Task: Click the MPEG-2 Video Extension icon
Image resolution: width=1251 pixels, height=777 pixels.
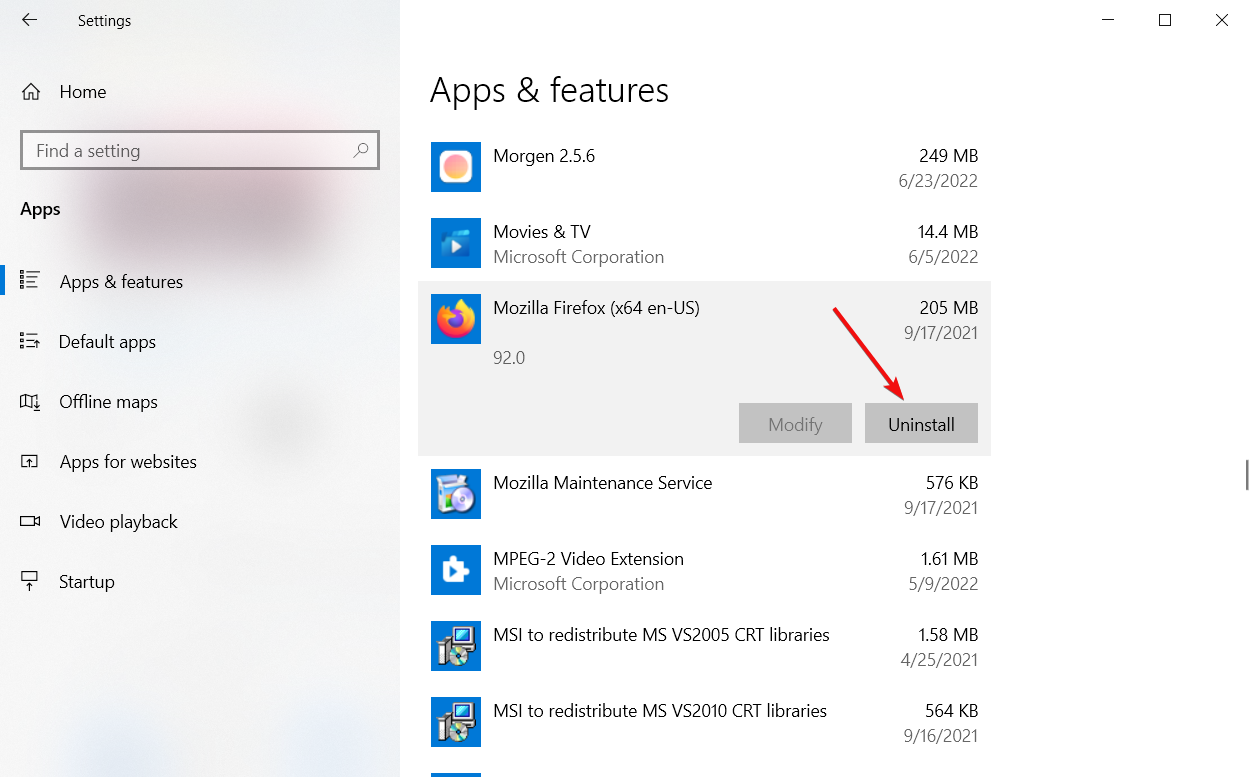Action: [456, 570]
